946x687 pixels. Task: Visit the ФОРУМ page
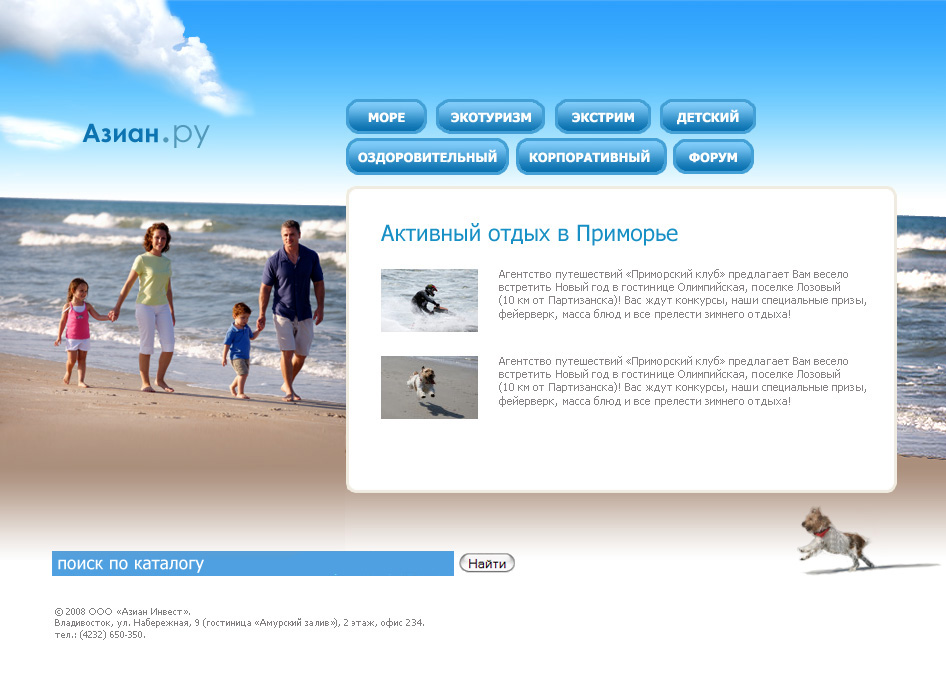712,156
